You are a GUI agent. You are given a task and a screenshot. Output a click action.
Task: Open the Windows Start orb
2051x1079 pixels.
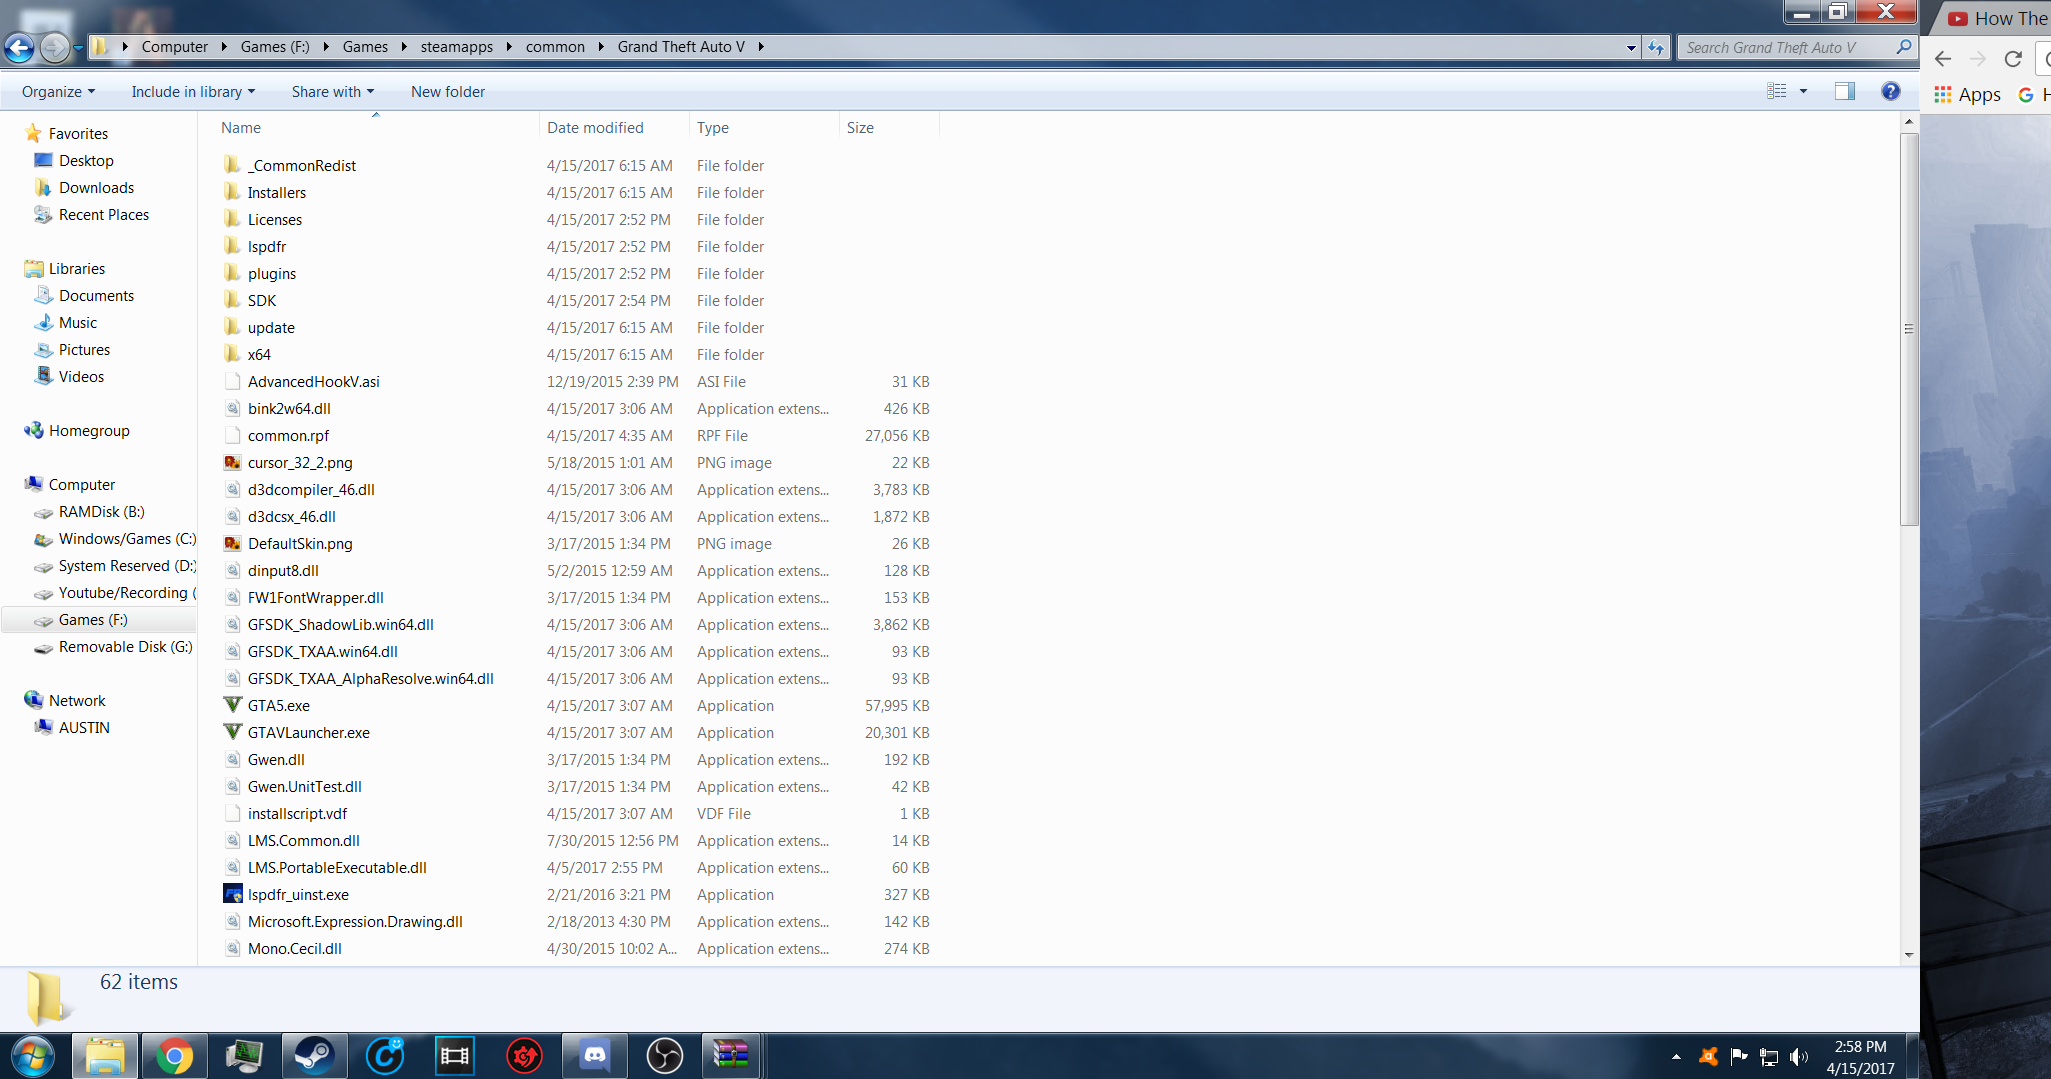[x=33, y=1056]
